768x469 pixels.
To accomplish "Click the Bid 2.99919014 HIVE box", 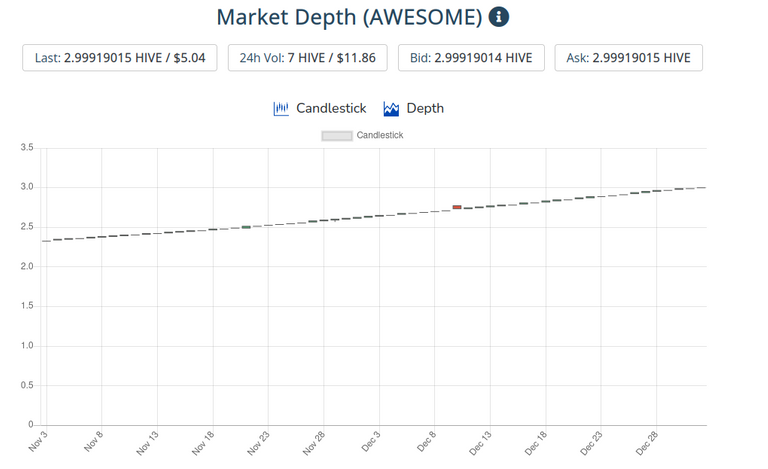I will (471, 58).
